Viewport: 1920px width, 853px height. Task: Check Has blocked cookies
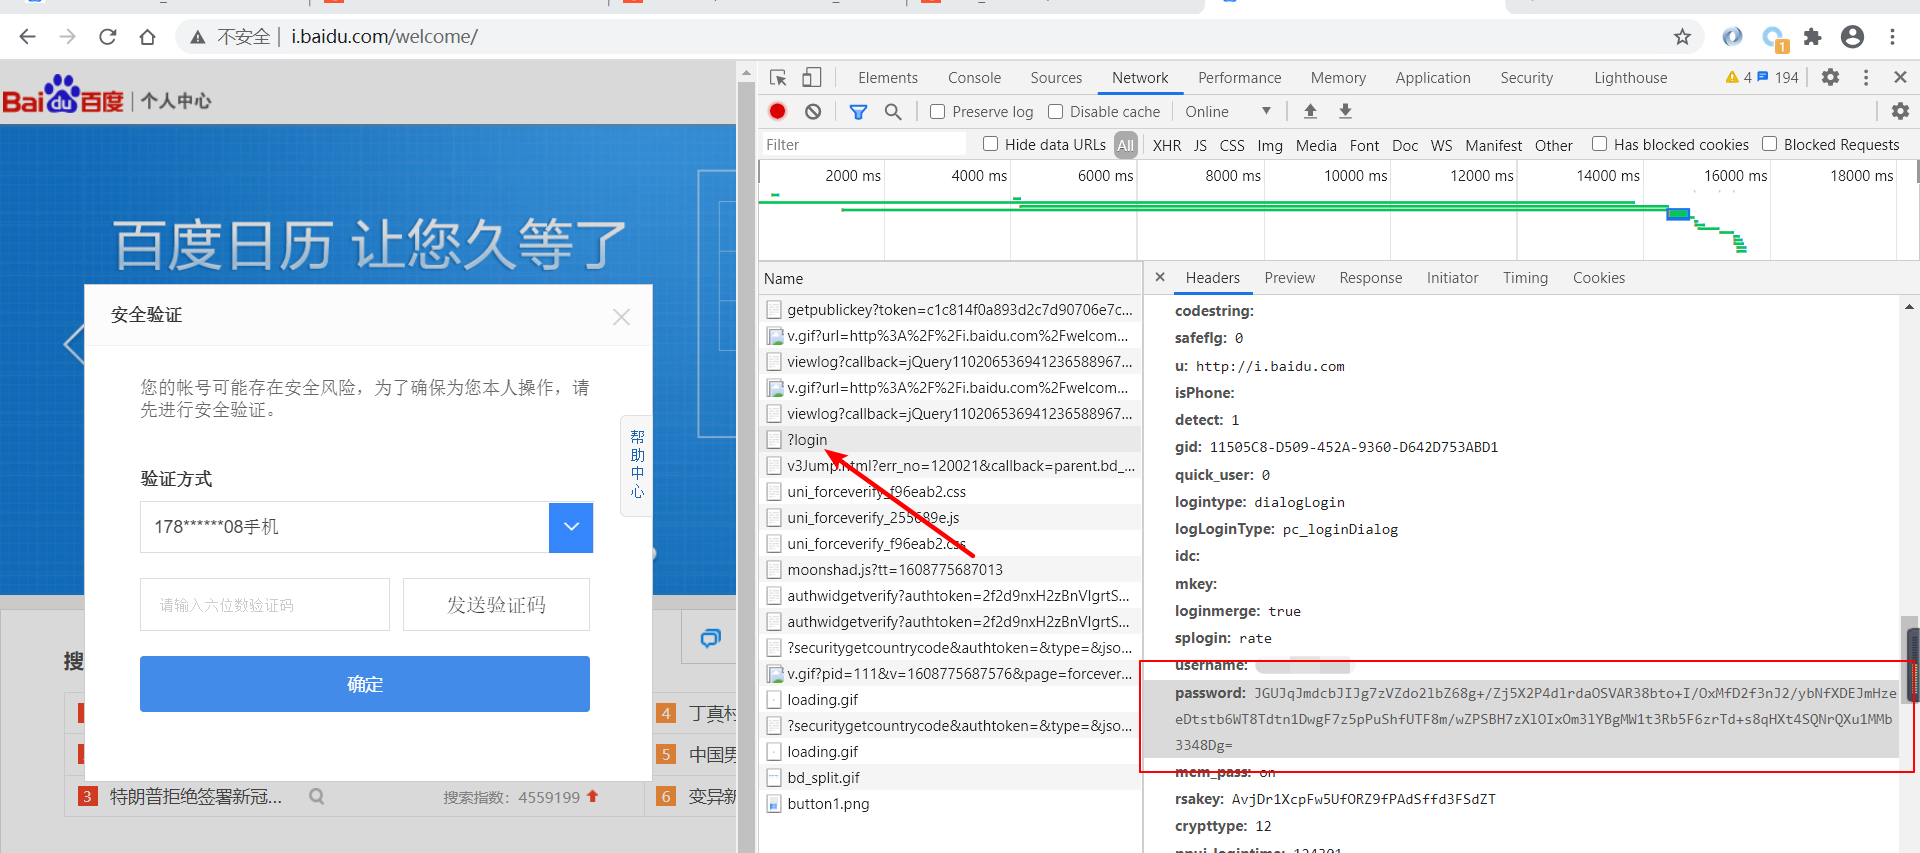[x=1599, y=144]
